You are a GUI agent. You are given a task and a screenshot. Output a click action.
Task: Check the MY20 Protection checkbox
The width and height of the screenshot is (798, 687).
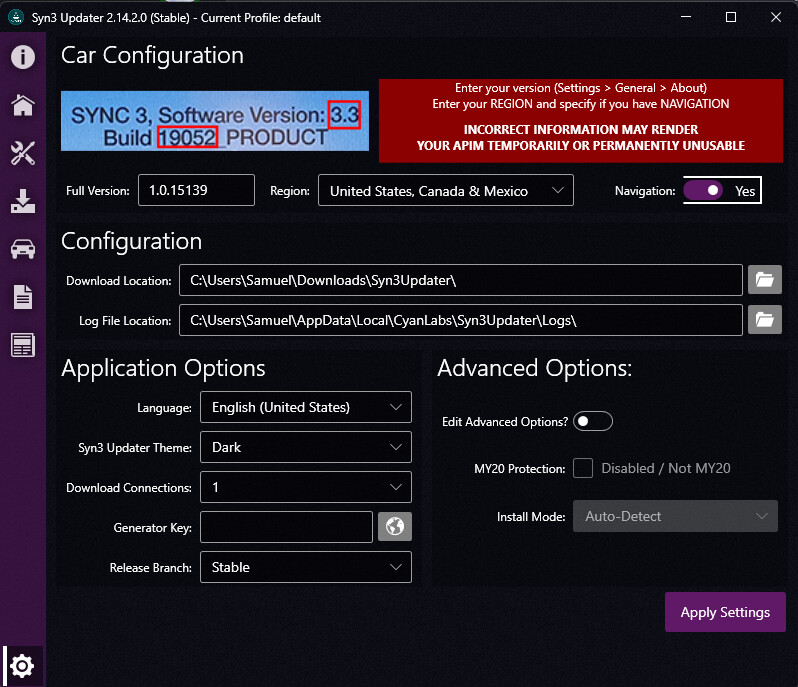click(x=583, y=468)
